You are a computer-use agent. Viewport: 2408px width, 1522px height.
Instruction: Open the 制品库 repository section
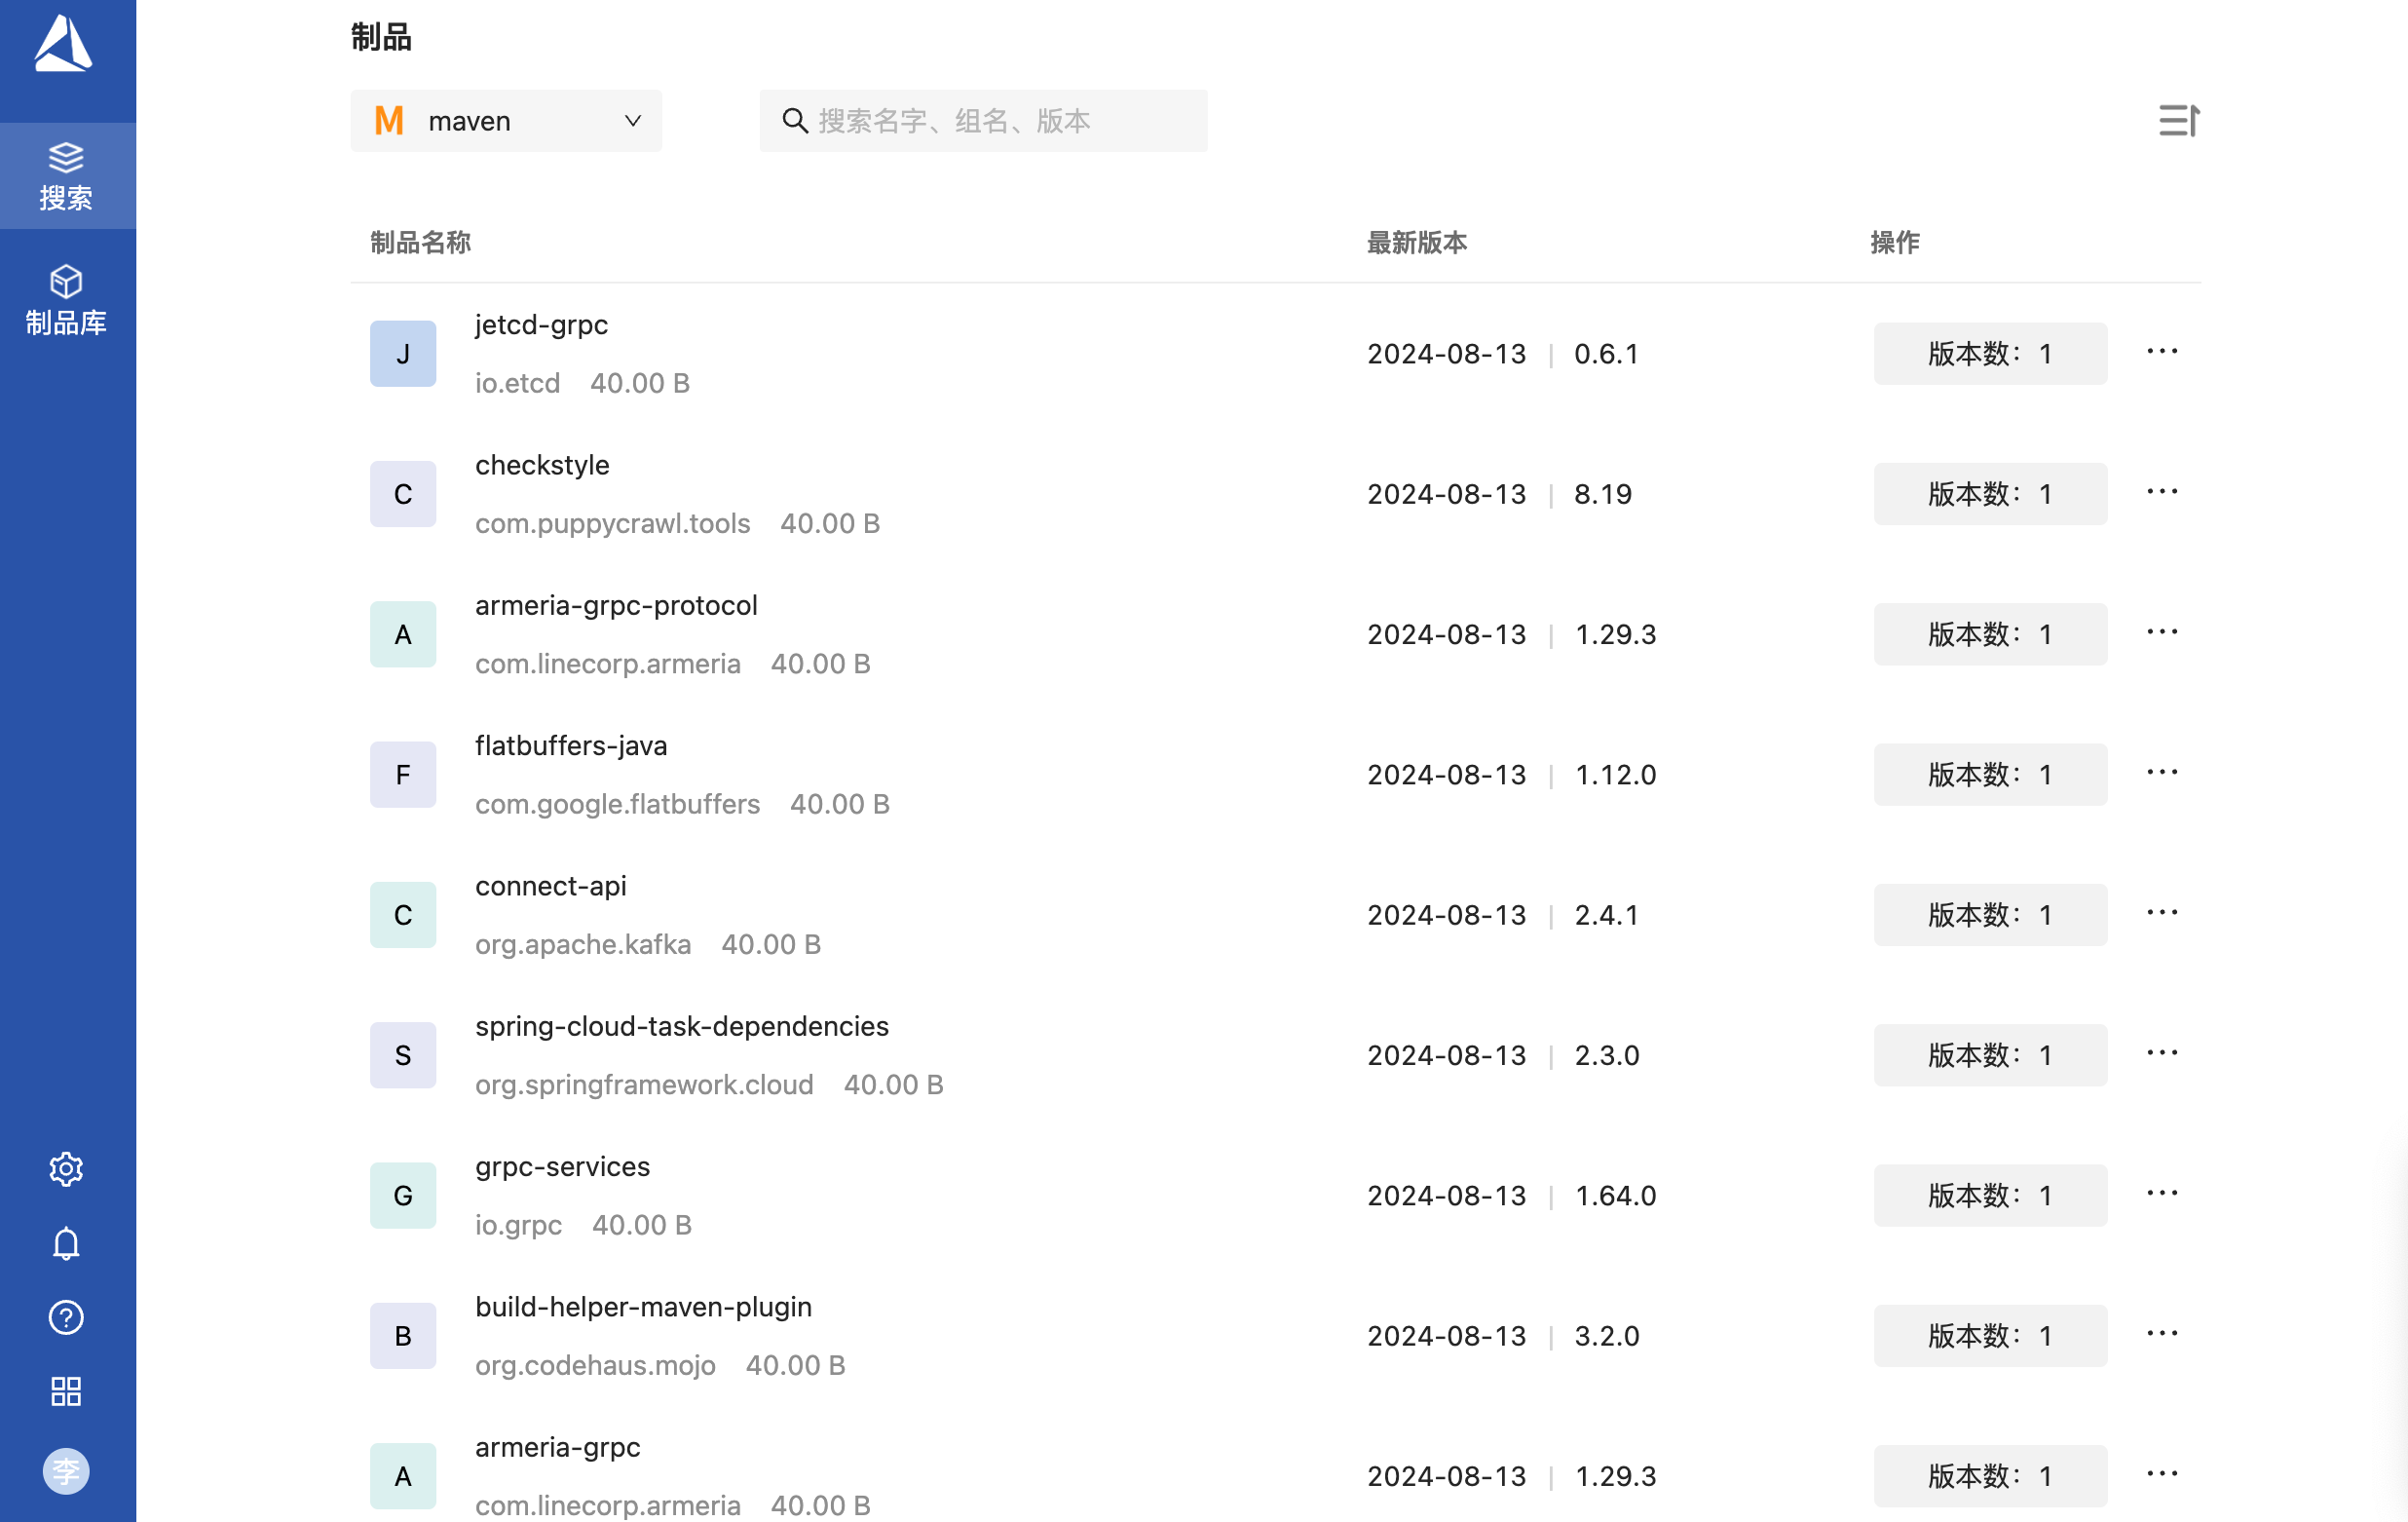click(x=66, y=300)
